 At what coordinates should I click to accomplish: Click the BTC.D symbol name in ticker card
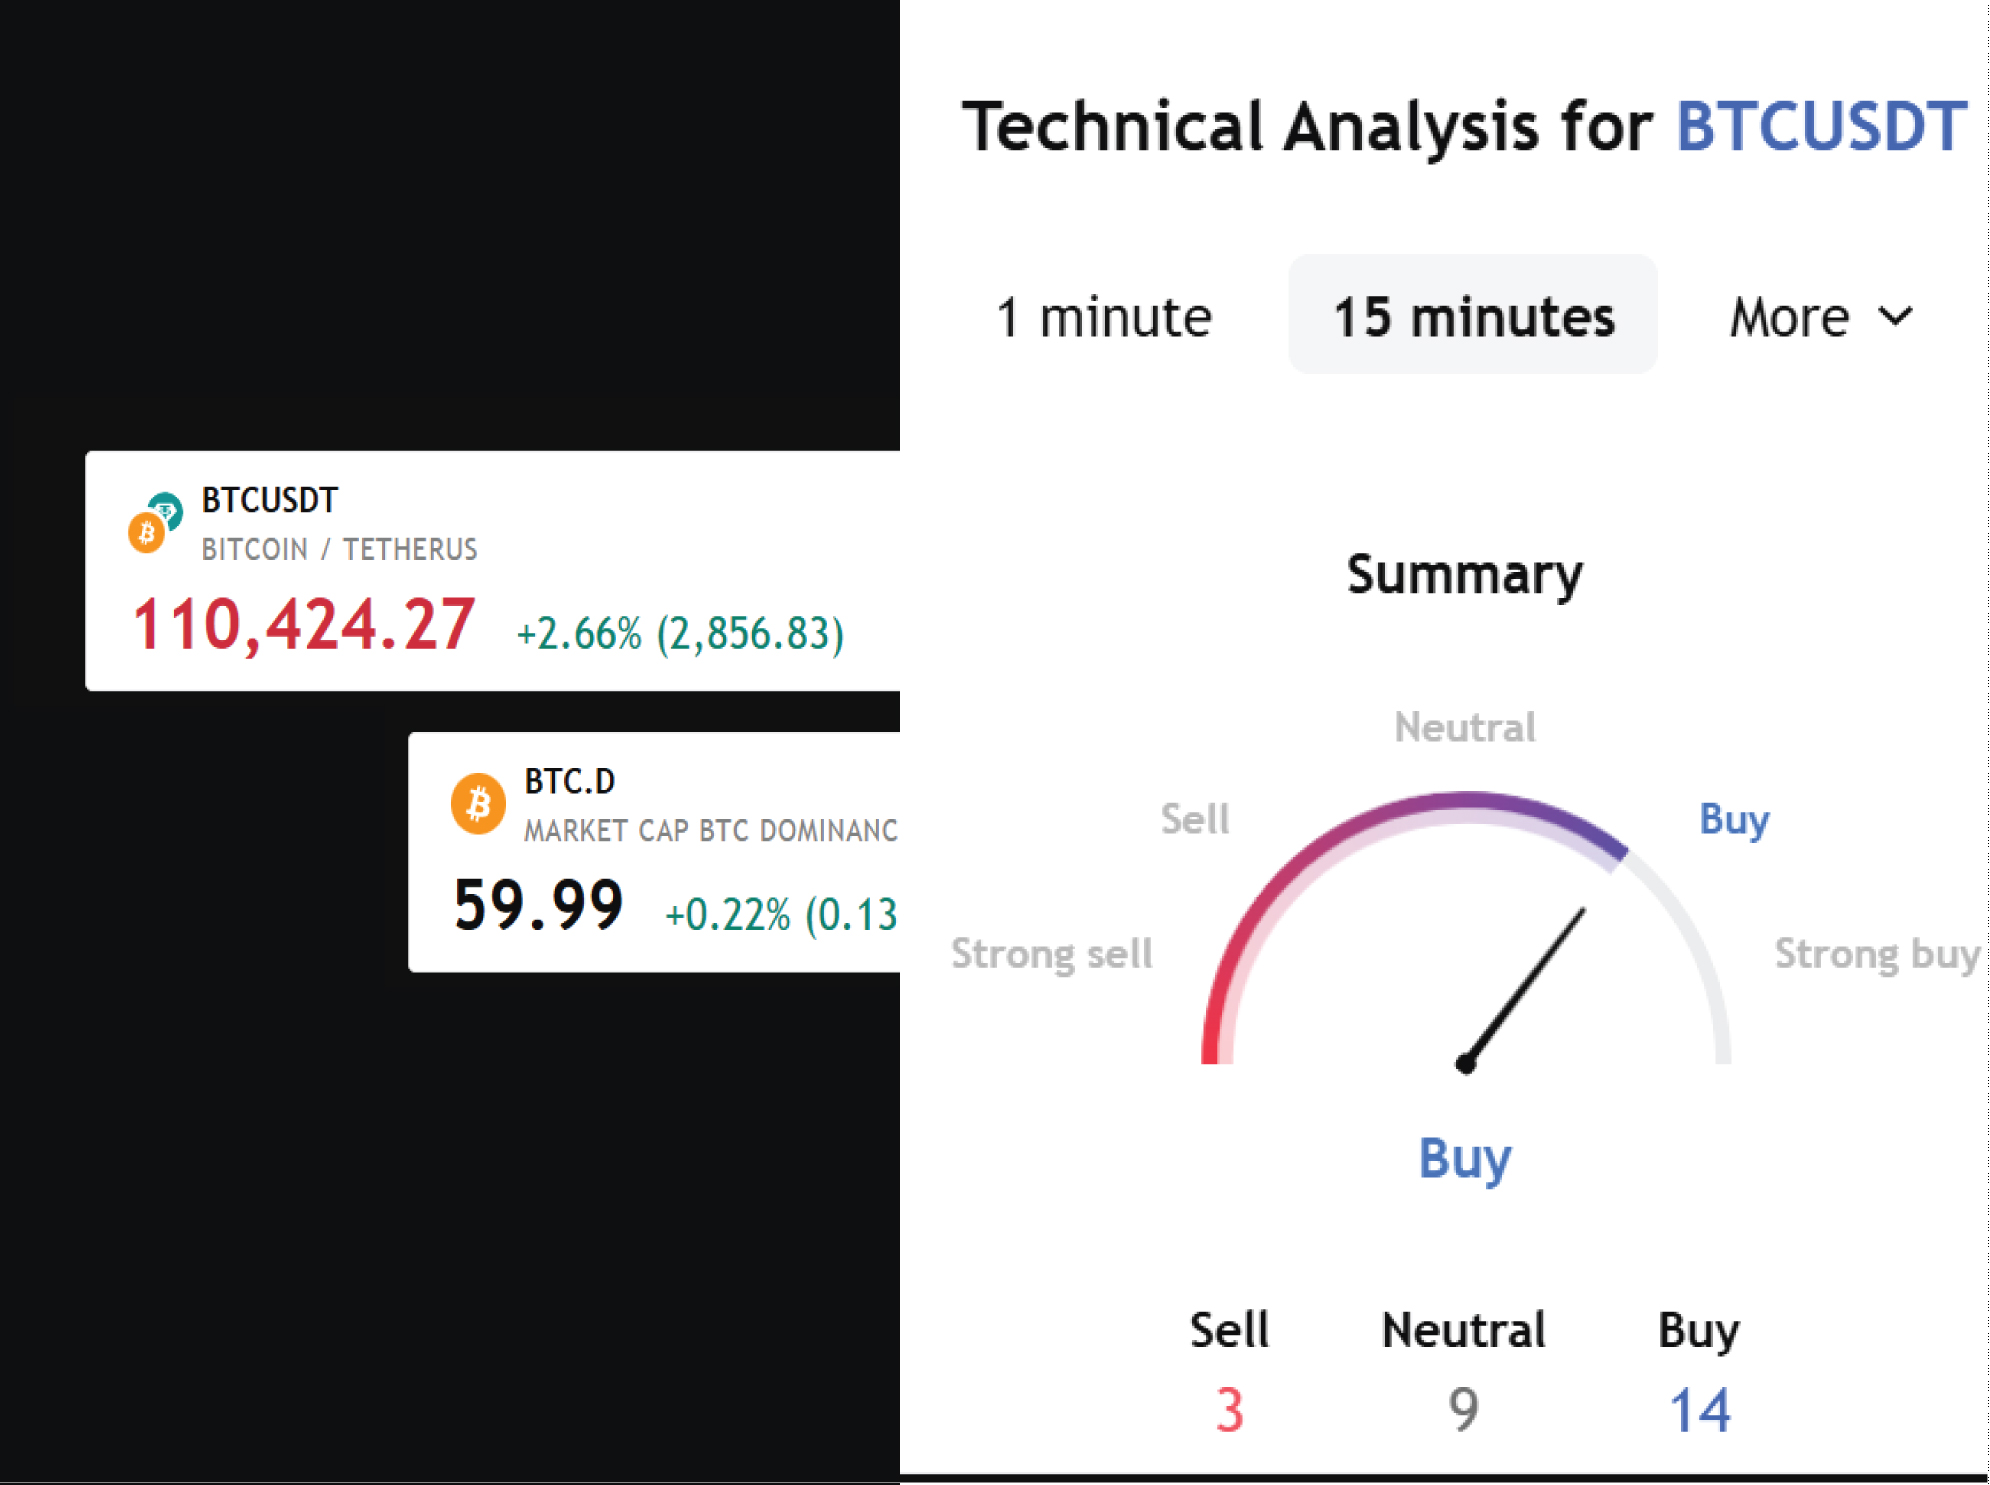(569, 781)
